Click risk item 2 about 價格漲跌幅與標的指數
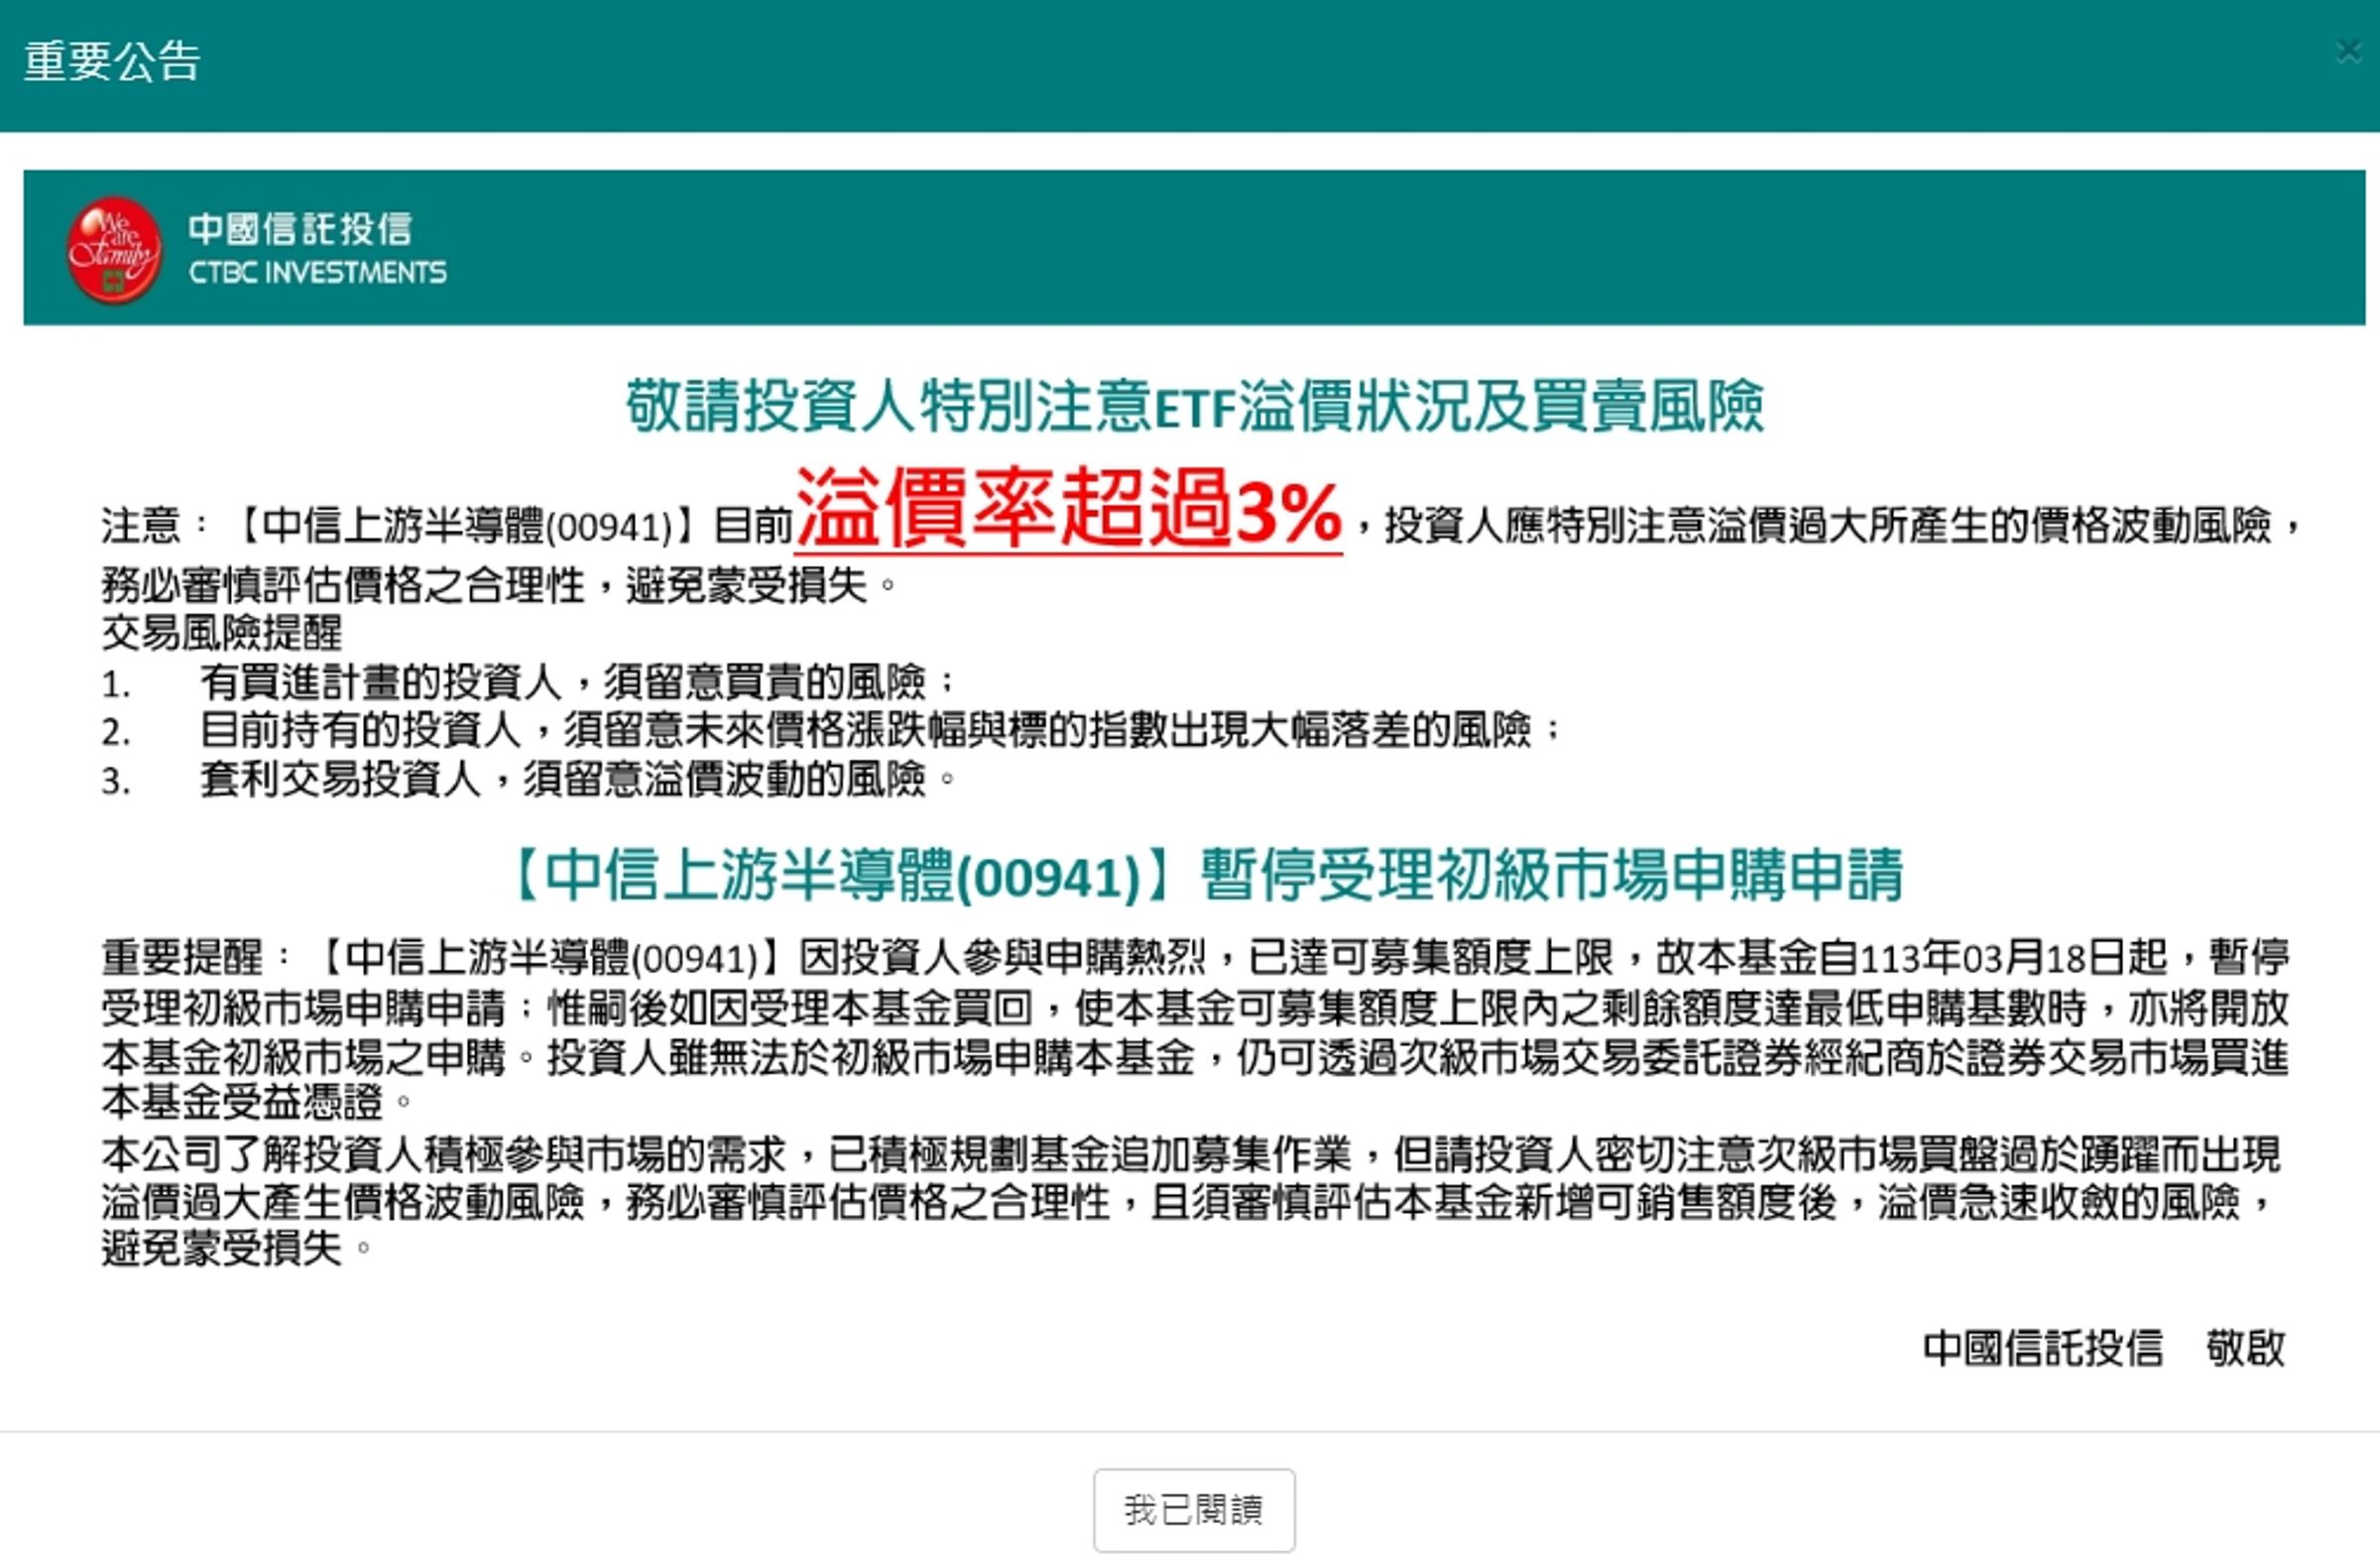The width and height of the screenshot is (2380, 1565). click(830, 730)
